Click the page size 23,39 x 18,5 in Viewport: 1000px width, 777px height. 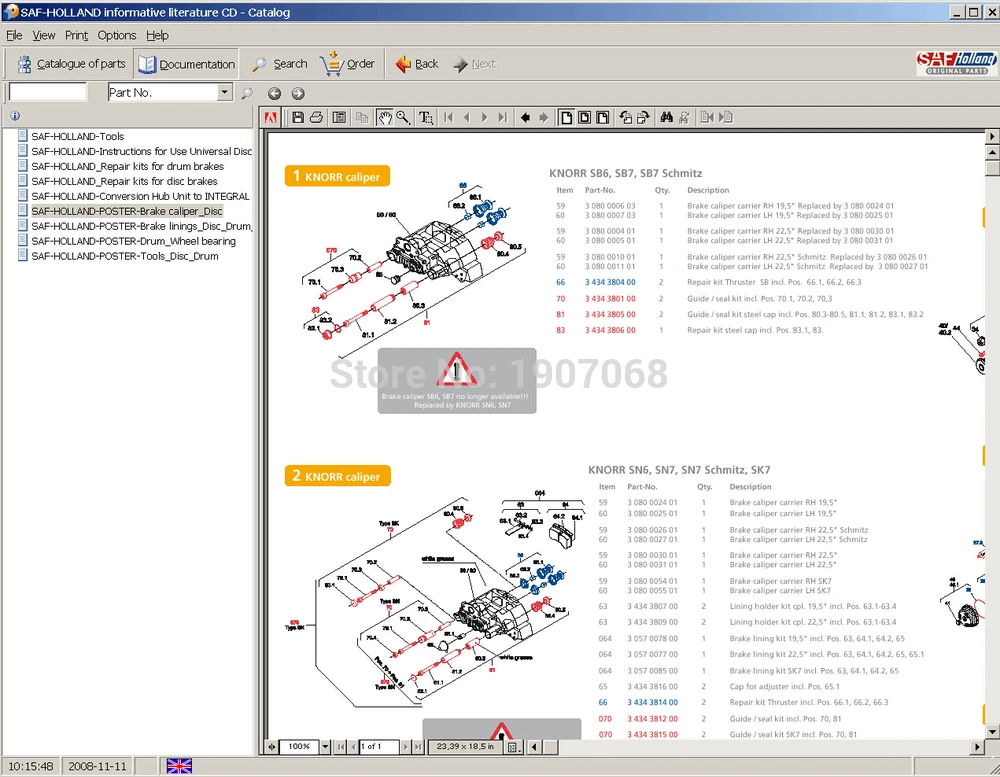(x=466, y=746)
